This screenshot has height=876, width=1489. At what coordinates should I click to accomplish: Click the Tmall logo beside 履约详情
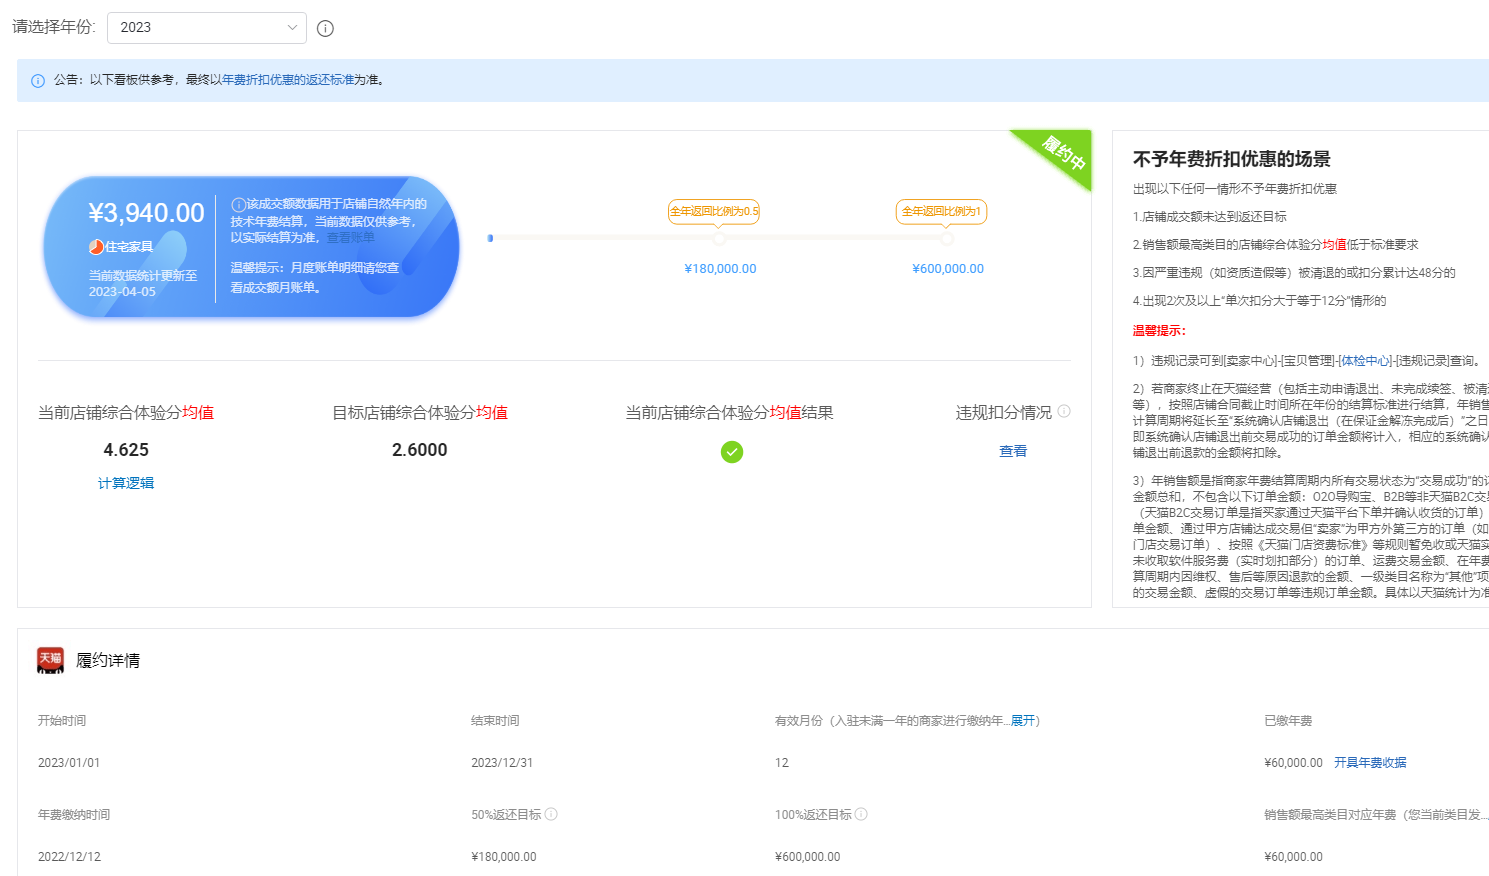pos(50,660)
